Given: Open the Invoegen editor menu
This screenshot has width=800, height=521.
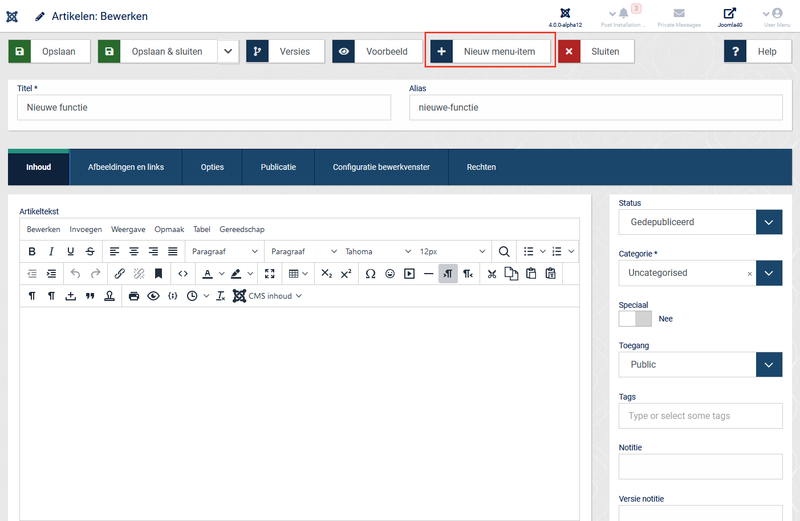Looking at the screenshot, I should pyautogui.click(x=86, y=229).
